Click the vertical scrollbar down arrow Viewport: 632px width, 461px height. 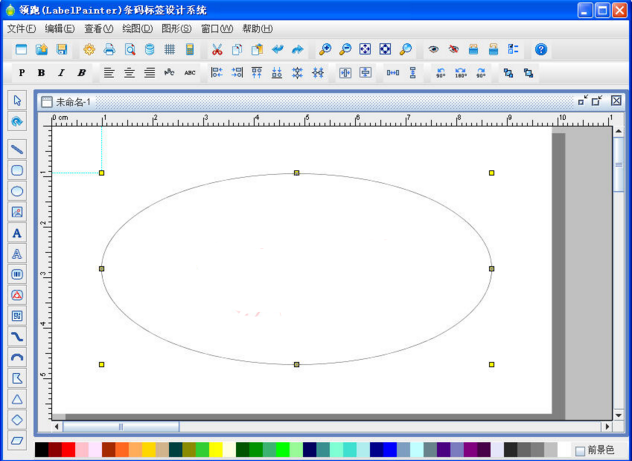[x=618, y=415]
